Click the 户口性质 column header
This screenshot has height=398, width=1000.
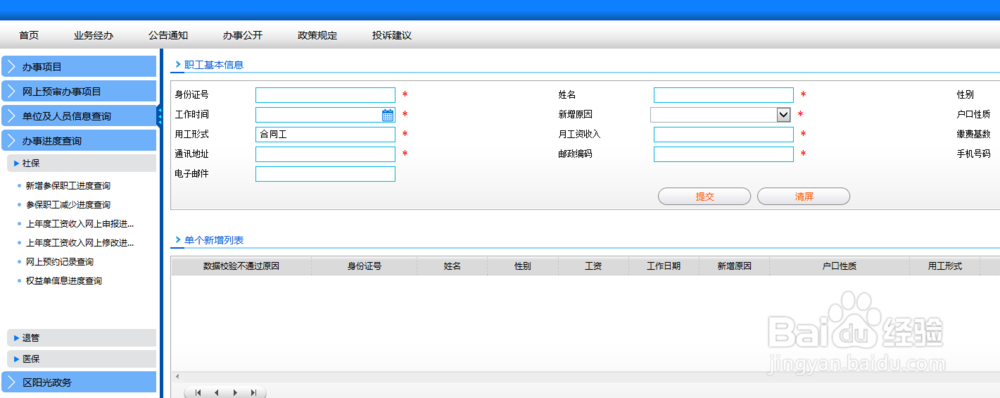(x=840, y=266)
